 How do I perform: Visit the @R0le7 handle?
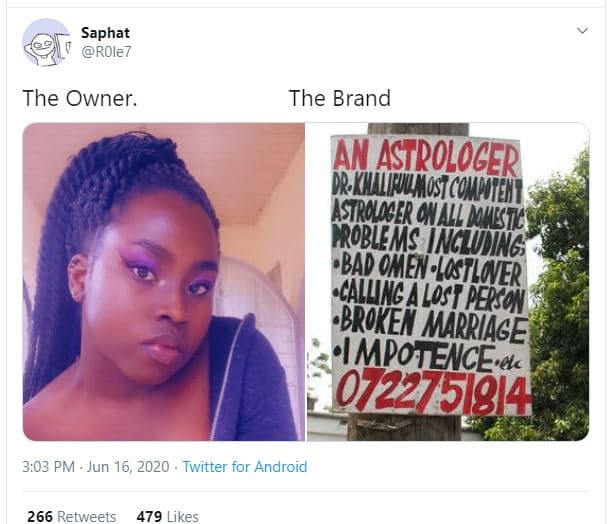tap(106, 51)
